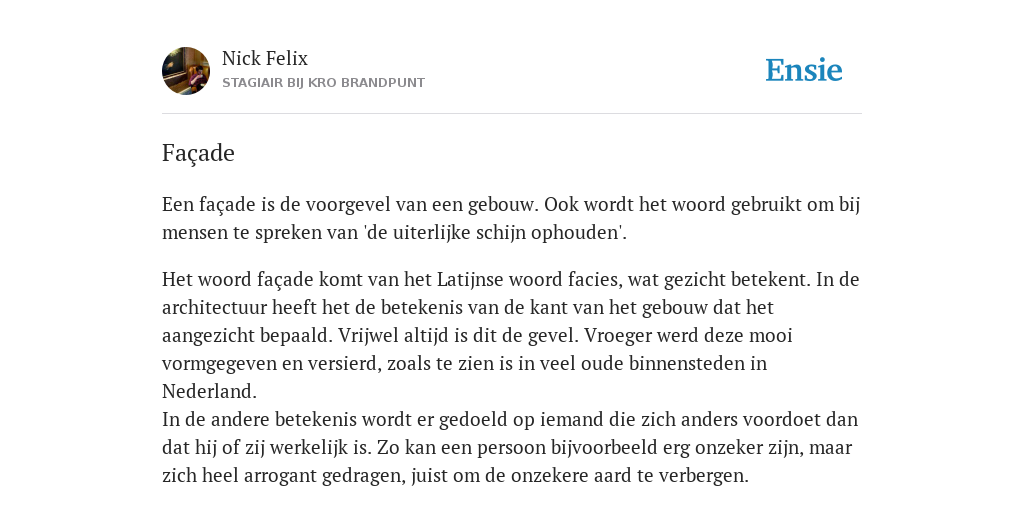Click the author name Nick Felix

[265, 58]
